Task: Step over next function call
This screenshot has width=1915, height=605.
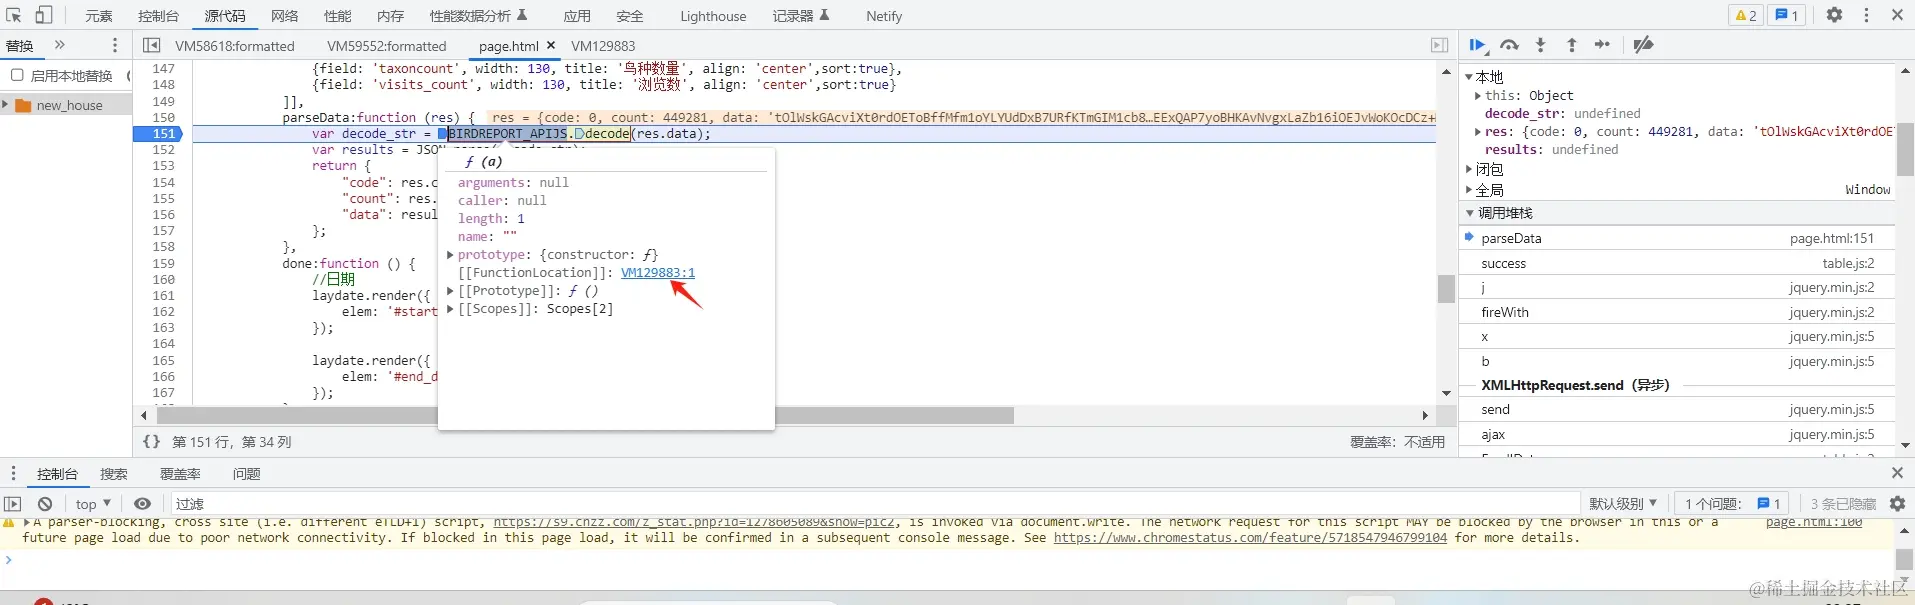Action: click(x=1509, y=45)
